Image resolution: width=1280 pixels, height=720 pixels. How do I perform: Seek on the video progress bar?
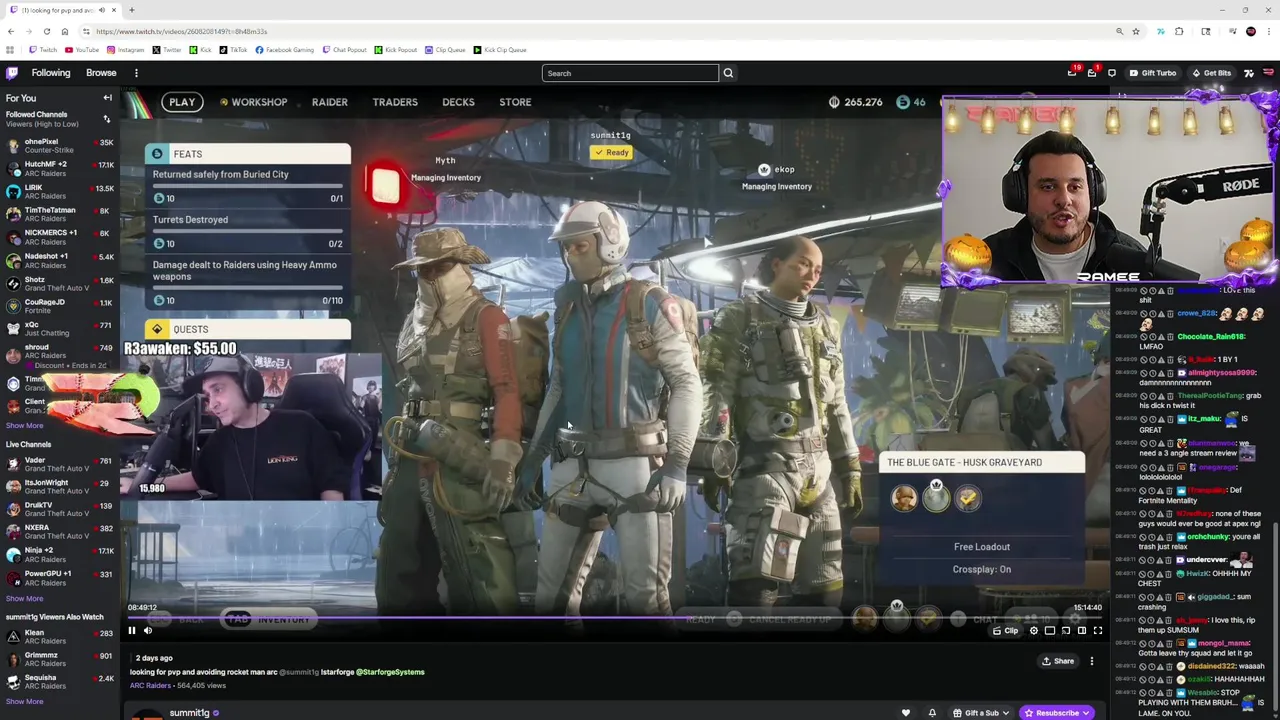click(615, 616)
